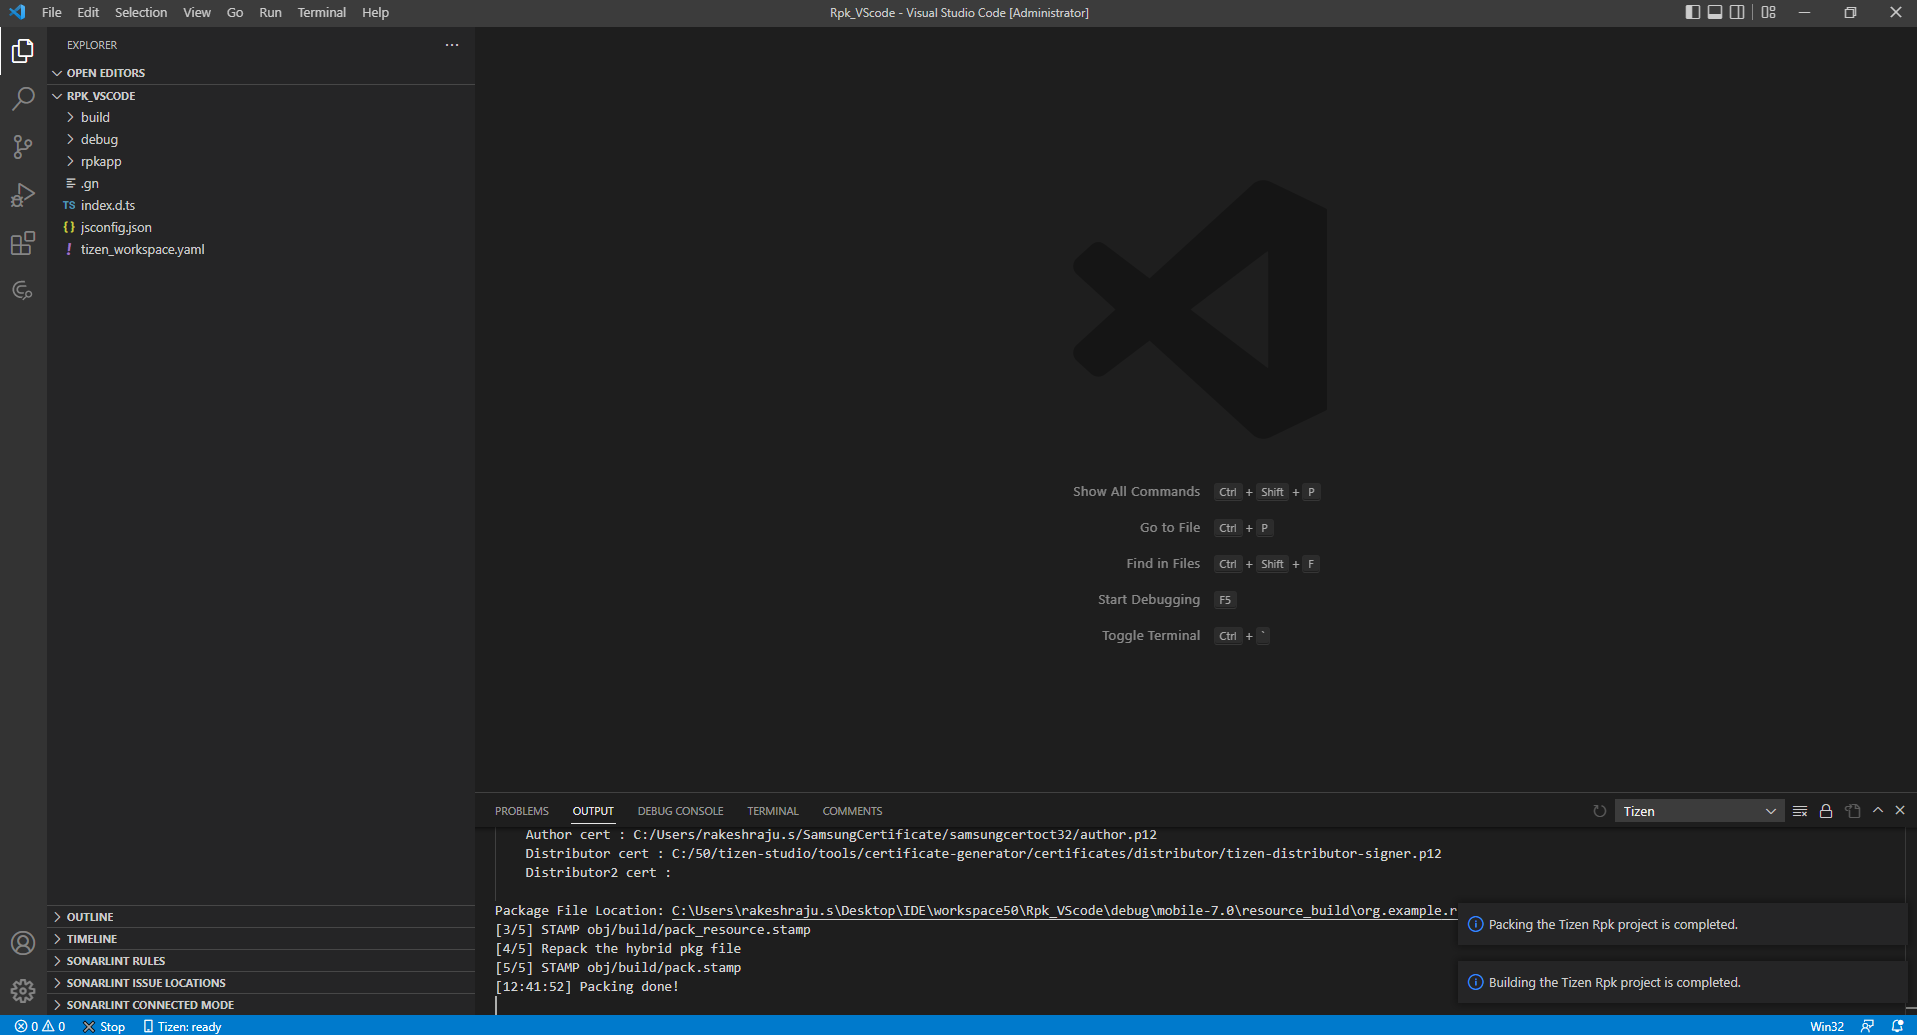Open tizen_workspace.yaml file

coord(142,249)
